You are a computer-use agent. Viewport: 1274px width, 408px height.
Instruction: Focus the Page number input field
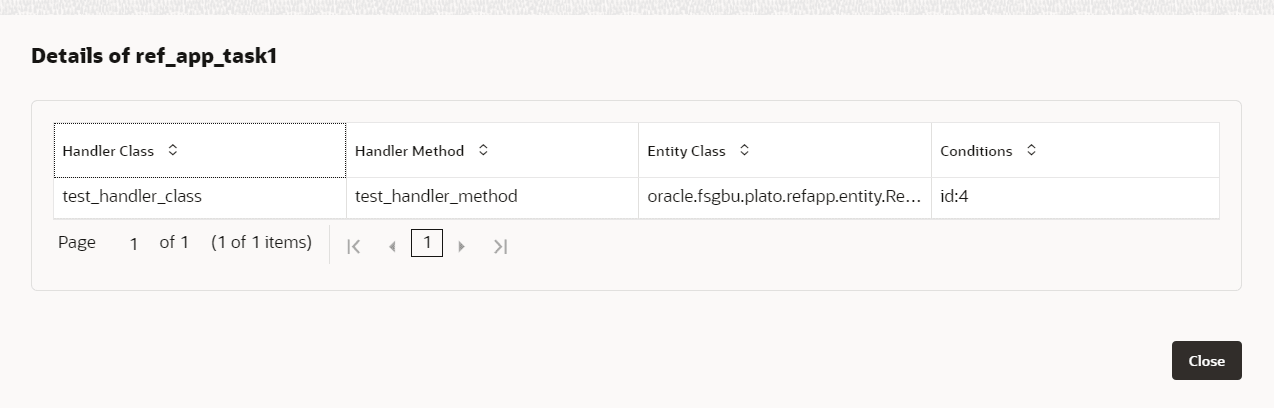coord(133,243)
